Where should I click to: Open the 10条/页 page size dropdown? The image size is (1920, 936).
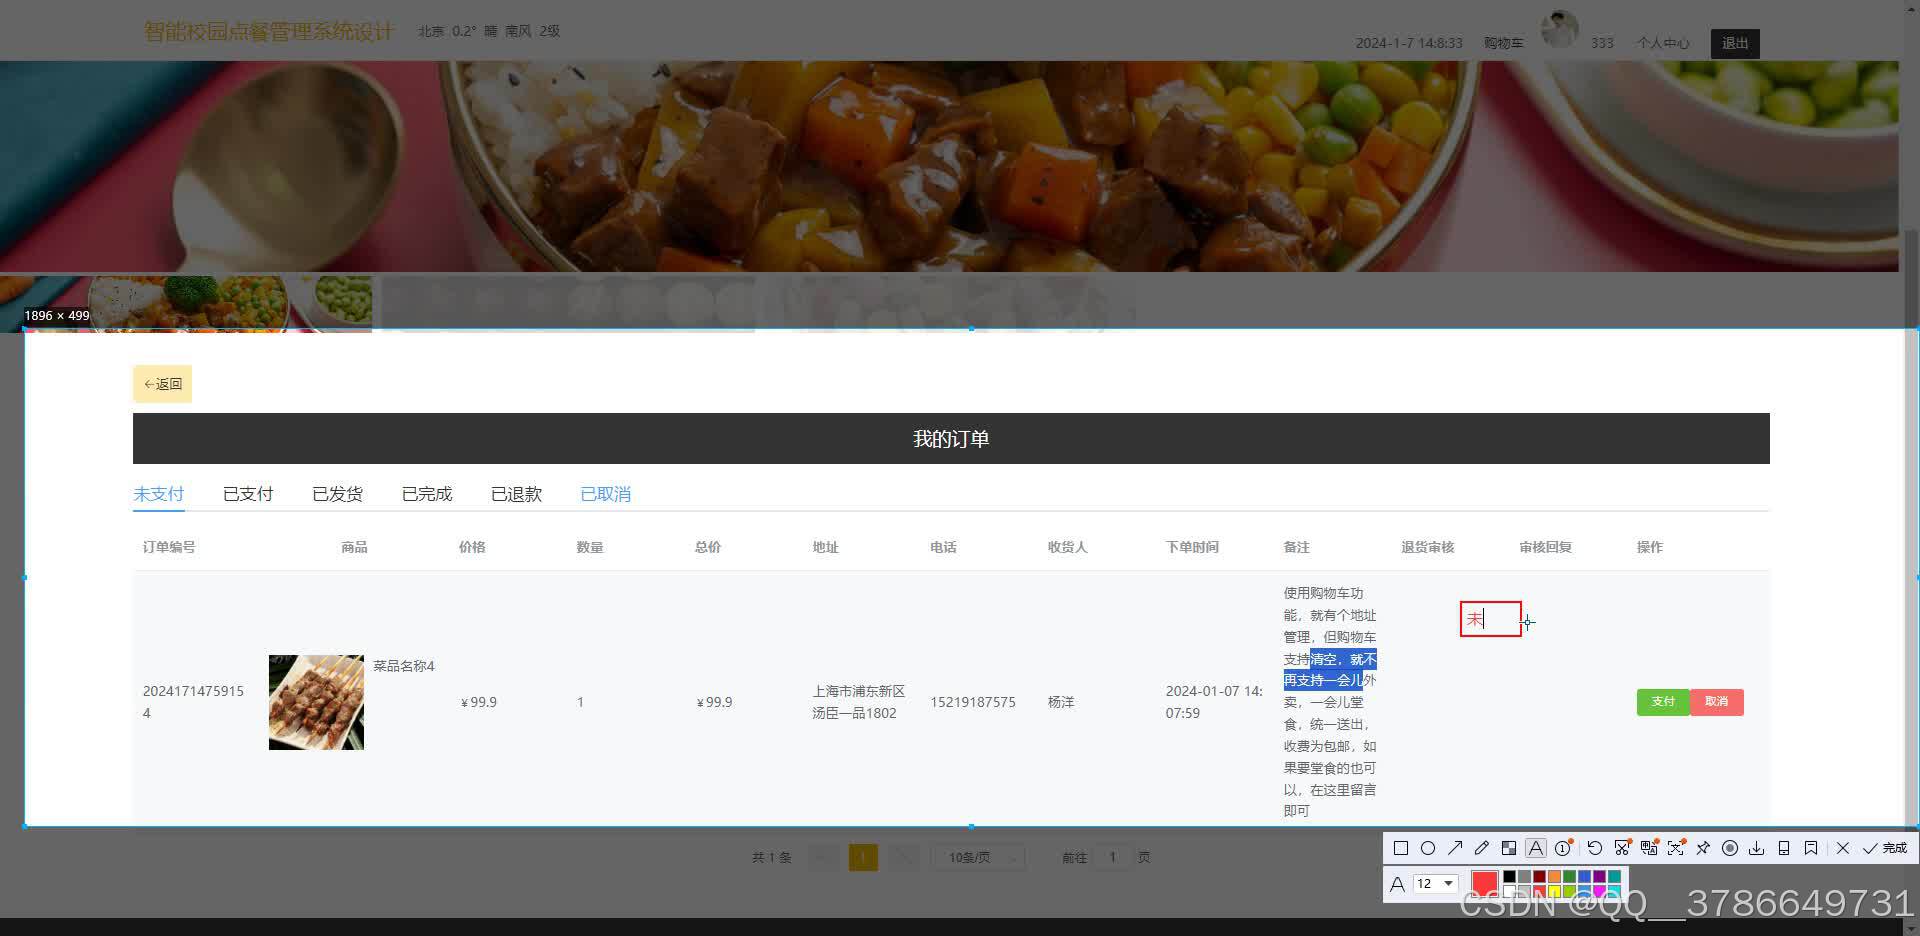pos(977,857)
